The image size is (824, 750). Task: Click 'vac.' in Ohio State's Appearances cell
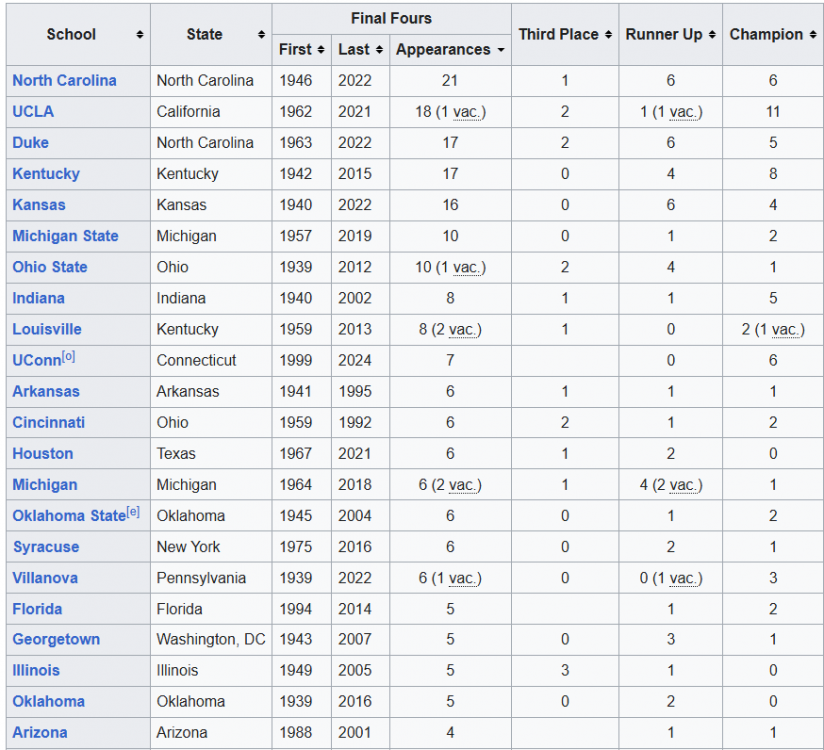pyautogui.click(x=466, y=268)
